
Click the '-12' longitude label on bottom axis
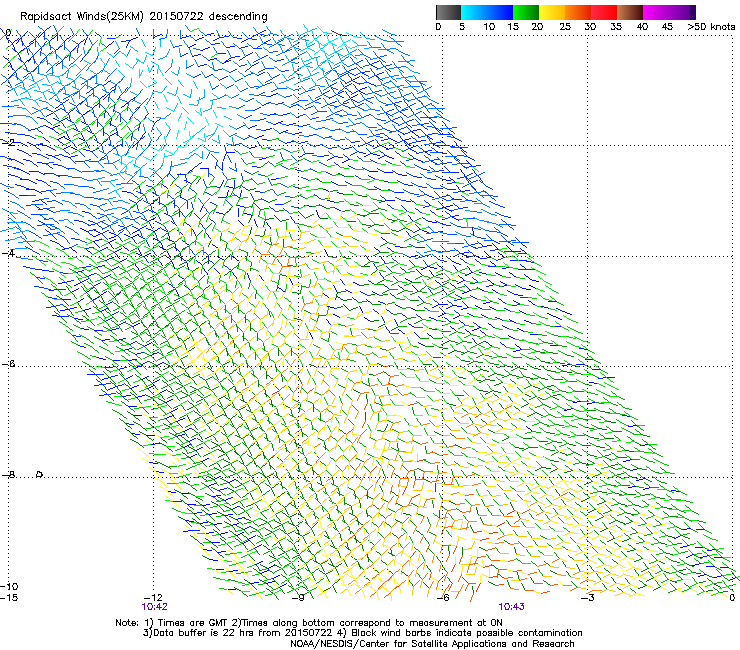153,598
